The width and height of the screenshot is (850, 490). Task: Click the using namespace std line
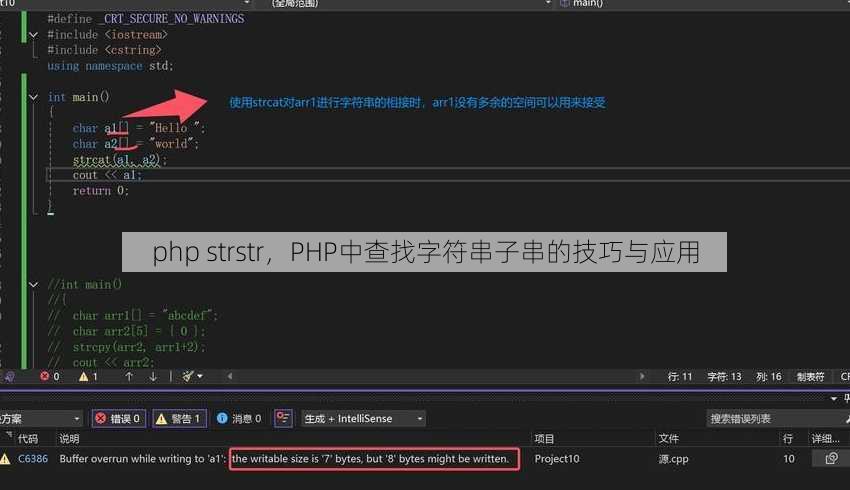[111, 66]
